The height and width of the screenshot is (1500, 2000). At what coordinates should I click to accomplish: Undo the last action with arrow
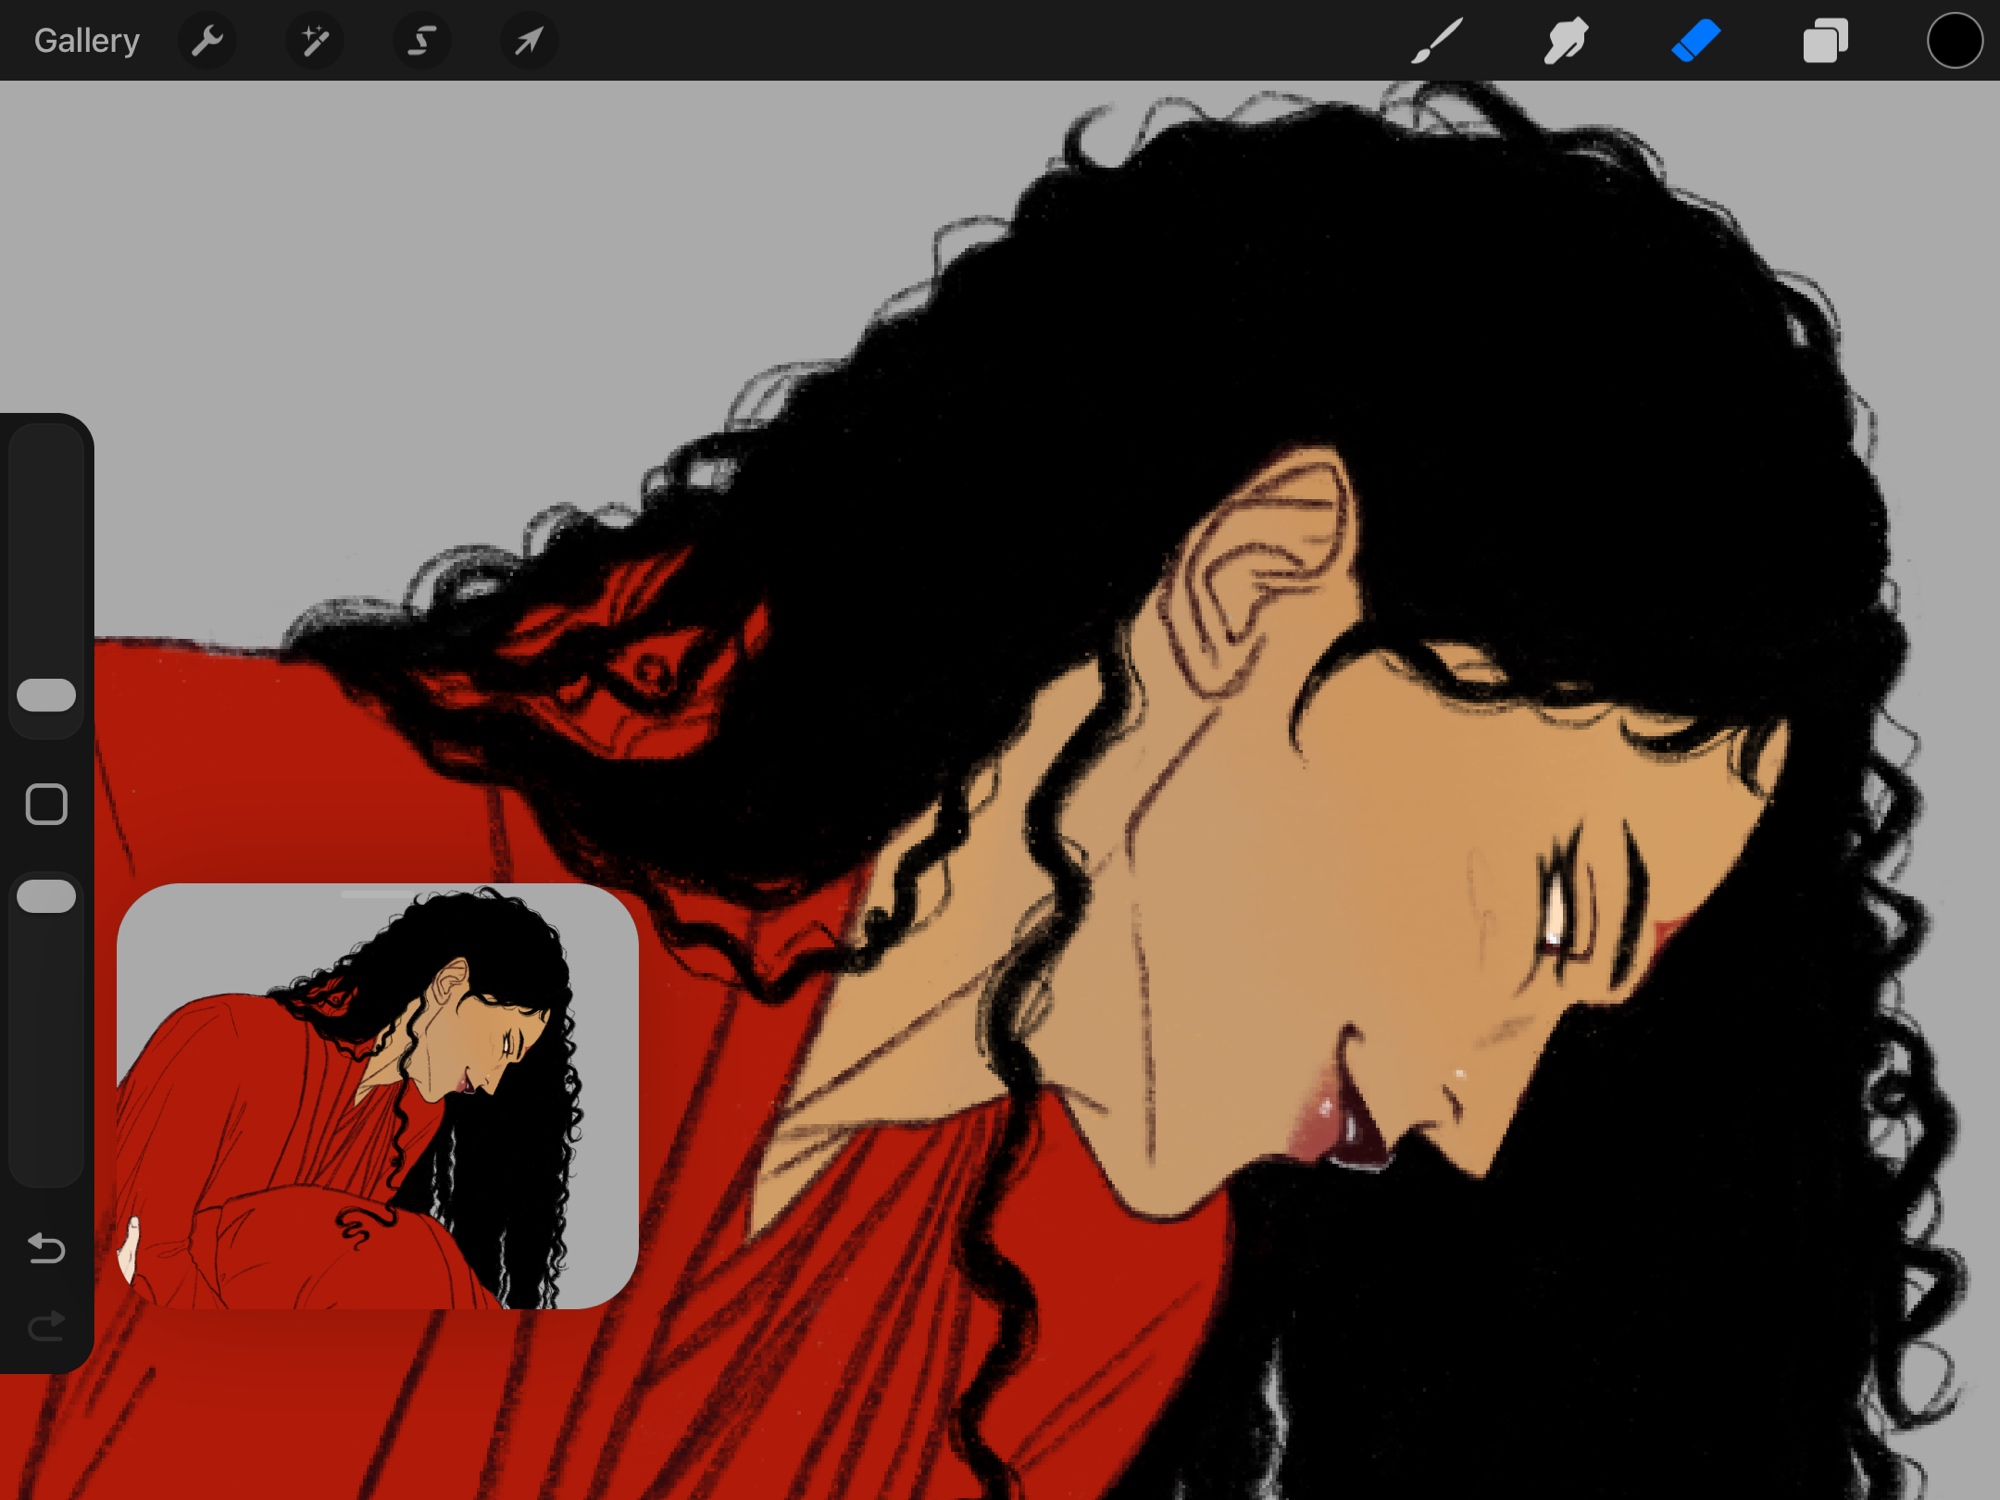coord(47,1248)
